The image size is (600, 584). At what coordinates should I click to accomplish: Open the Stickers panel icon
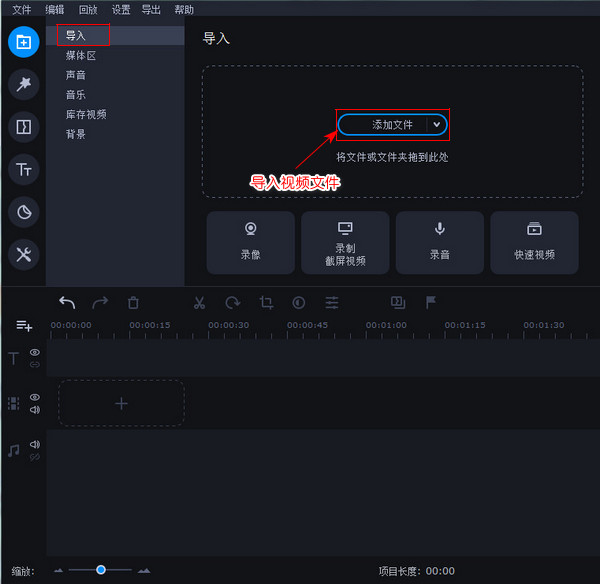[23, 212]
